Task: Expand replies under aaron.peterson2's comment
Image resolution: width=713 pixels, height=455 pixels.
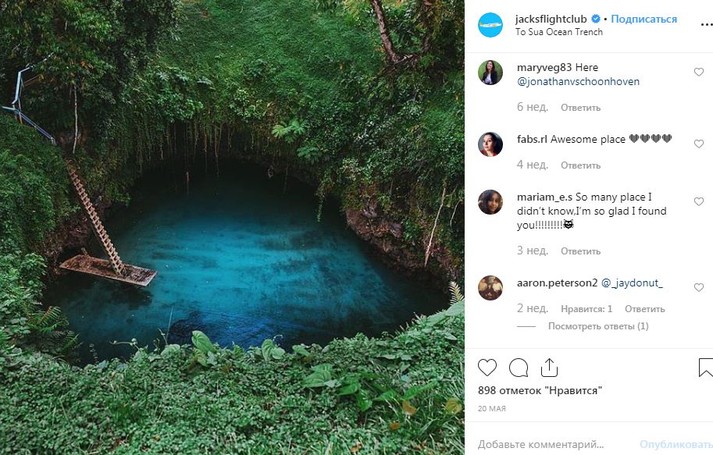Action: (x=598, y=326)
